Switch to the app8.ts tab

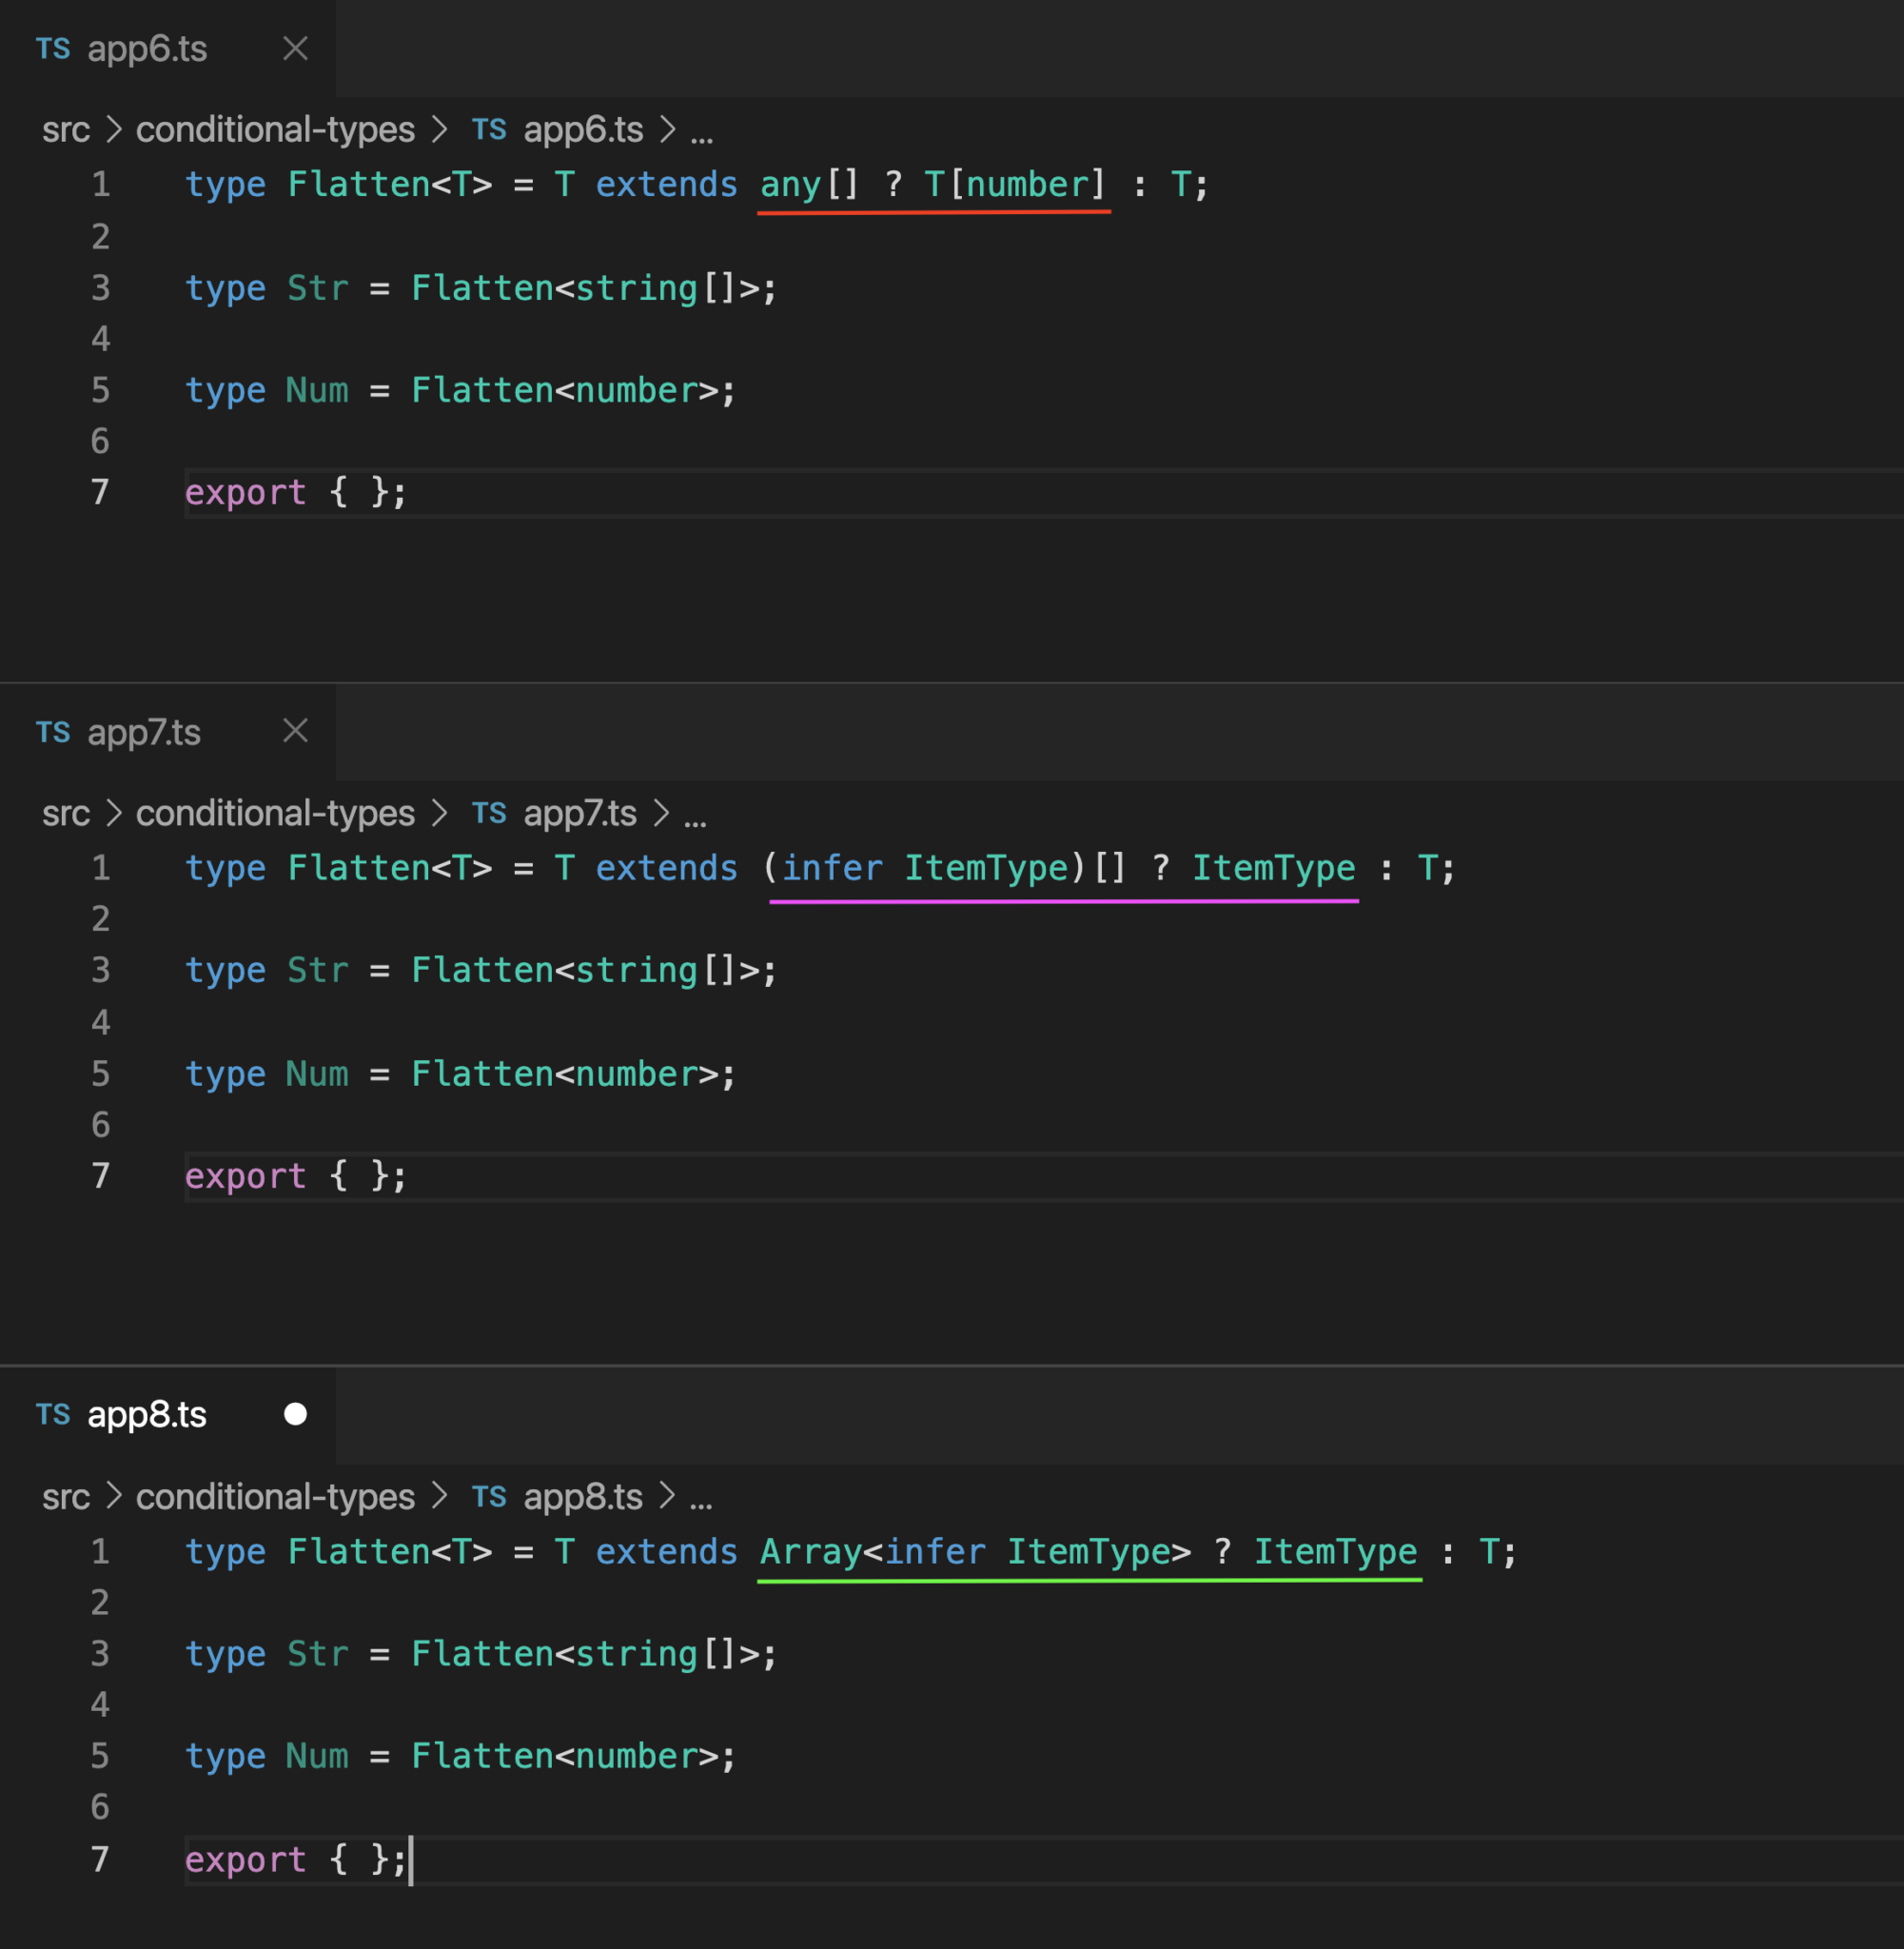147,1414
